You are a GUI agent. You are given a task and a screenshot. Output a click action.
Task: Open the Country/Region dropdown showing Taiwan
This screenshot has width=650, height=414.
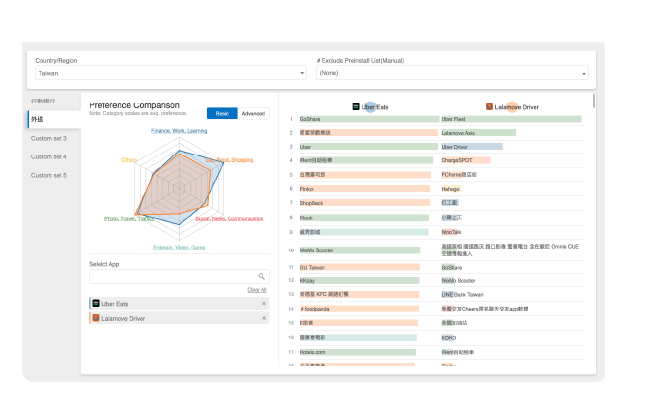point(171,73)
